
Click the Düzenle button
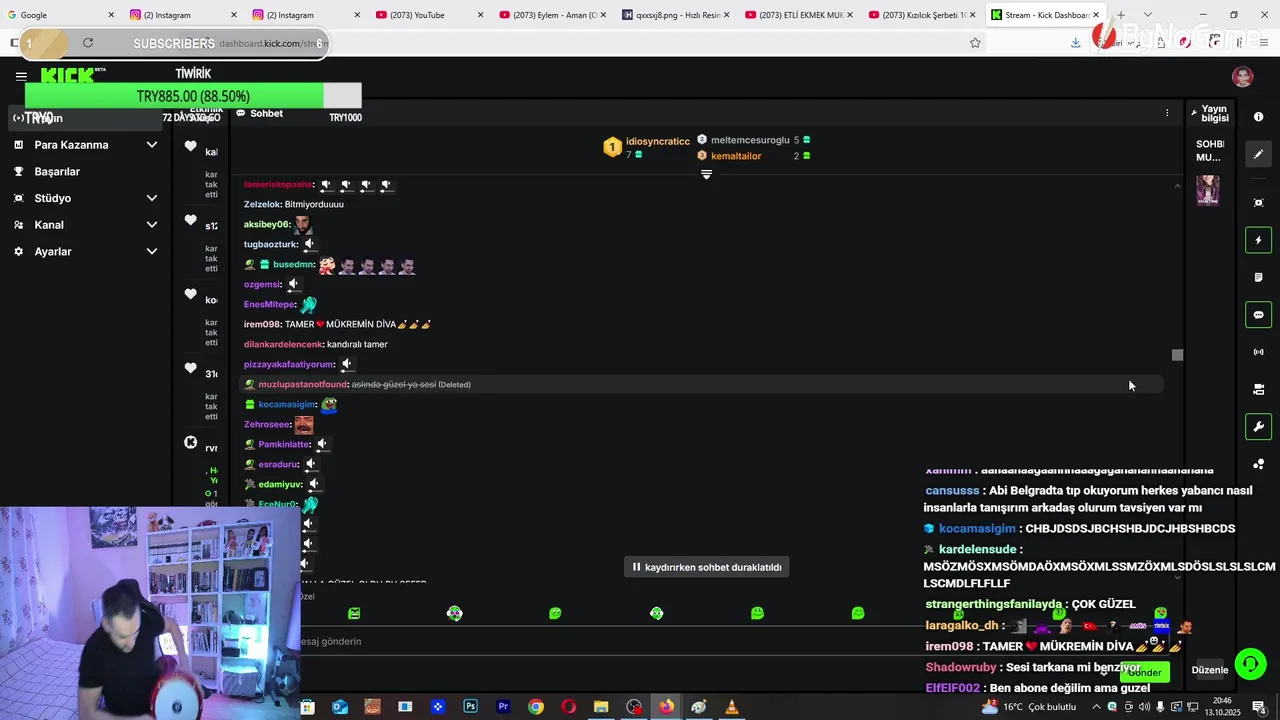(1209, 670)
